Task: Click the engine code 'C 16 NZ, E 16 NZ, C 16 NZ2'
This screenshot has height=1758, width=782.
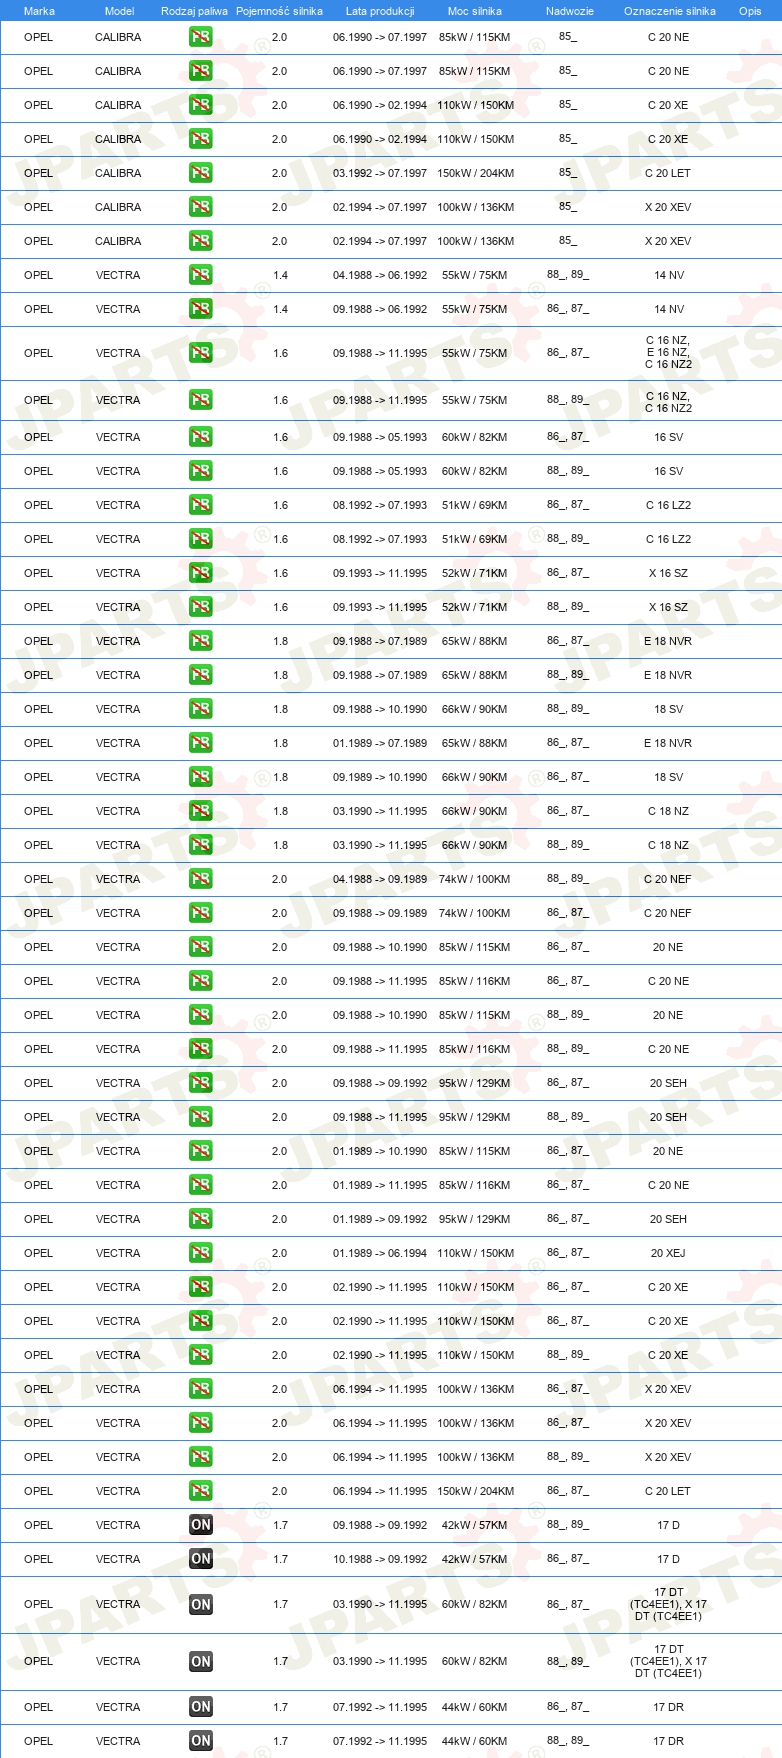Action: (x=668, y=352)
